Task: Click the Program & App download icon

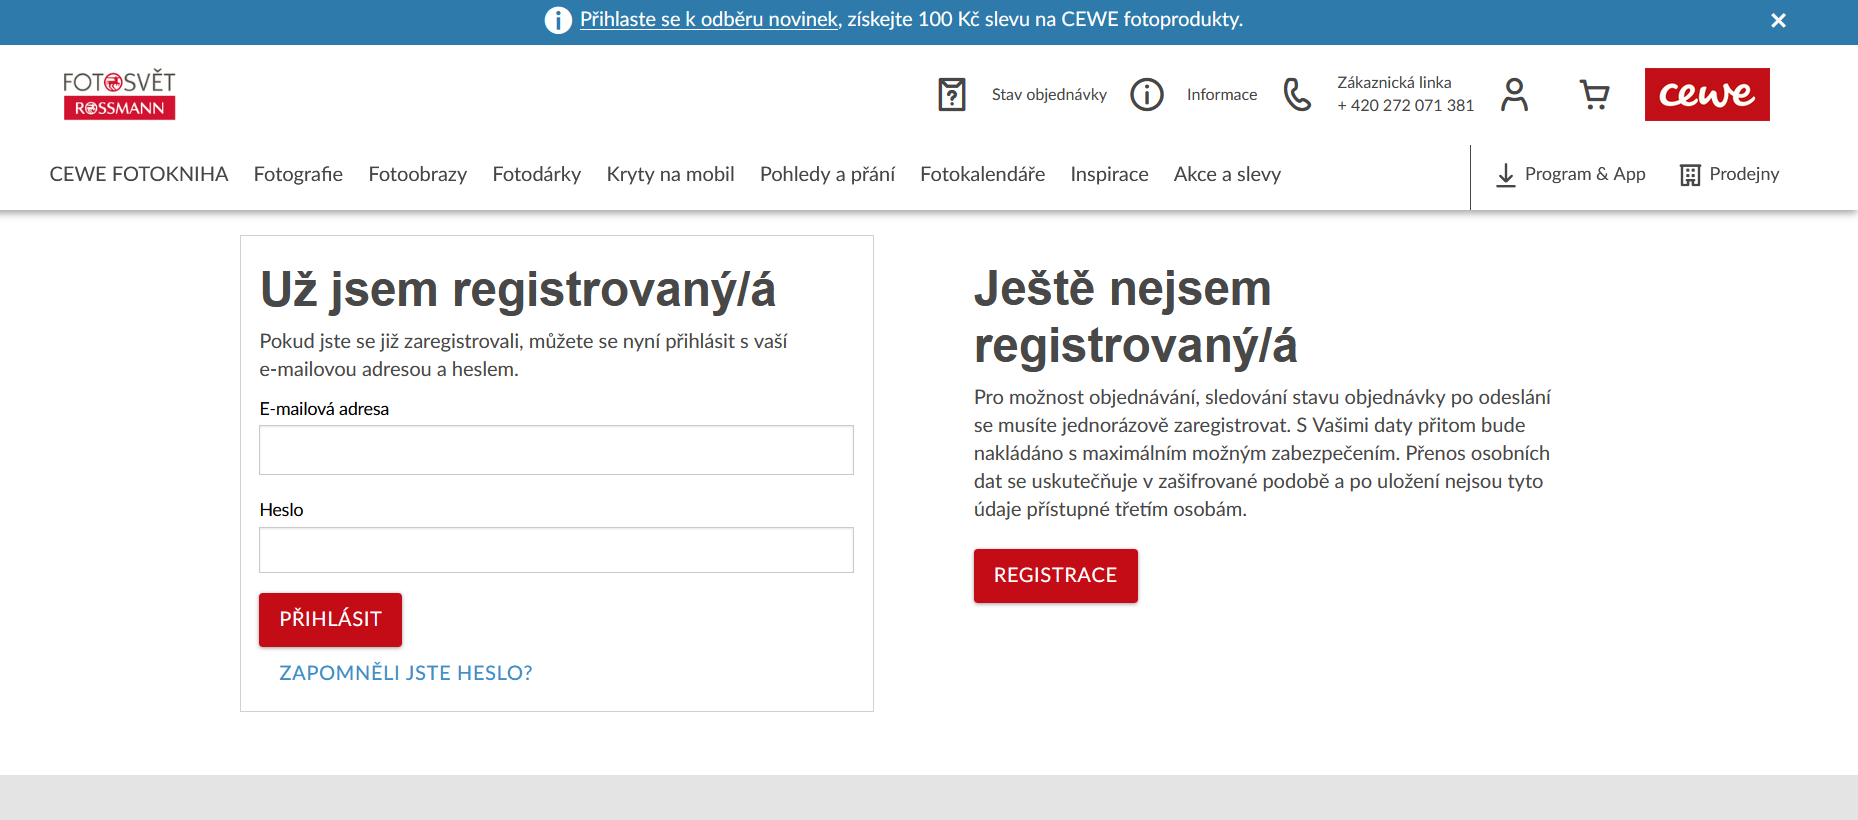Action: 1505,175
